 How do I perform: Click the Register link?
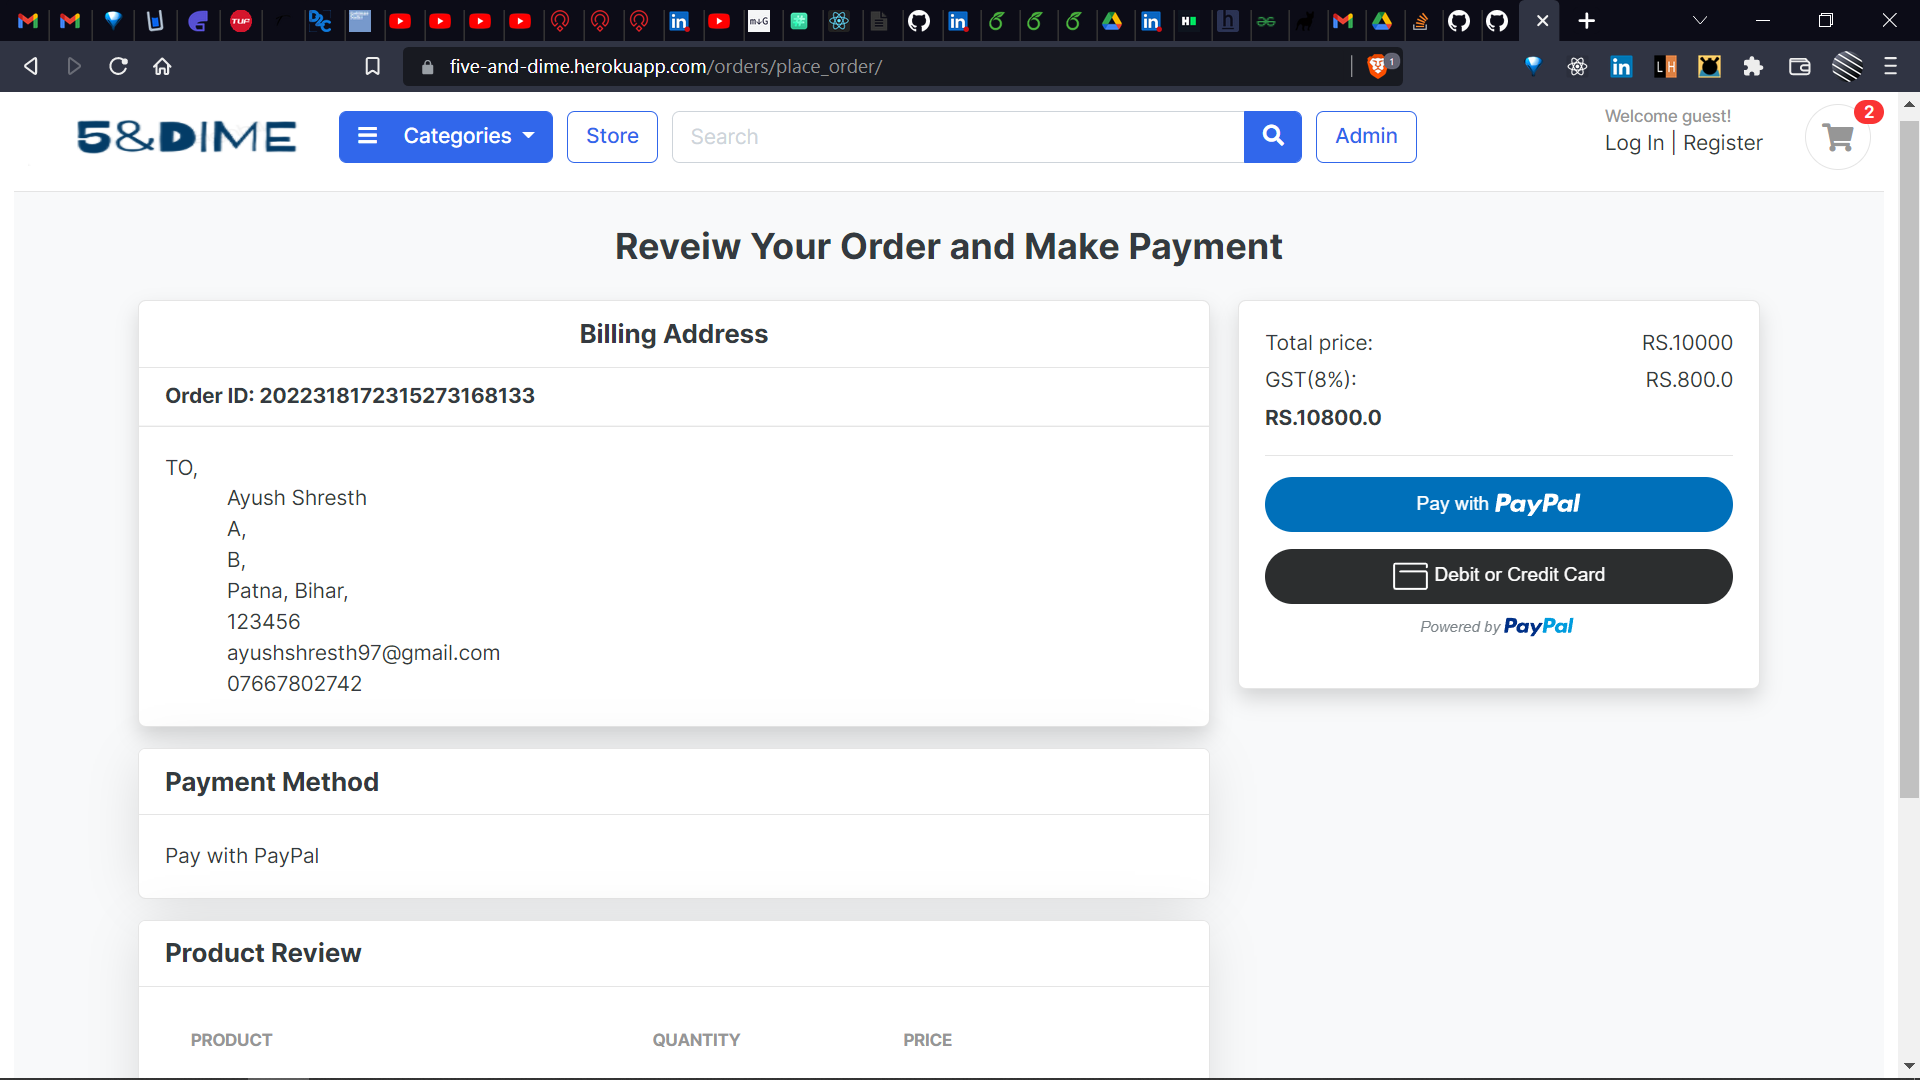tap(1722, 143)
